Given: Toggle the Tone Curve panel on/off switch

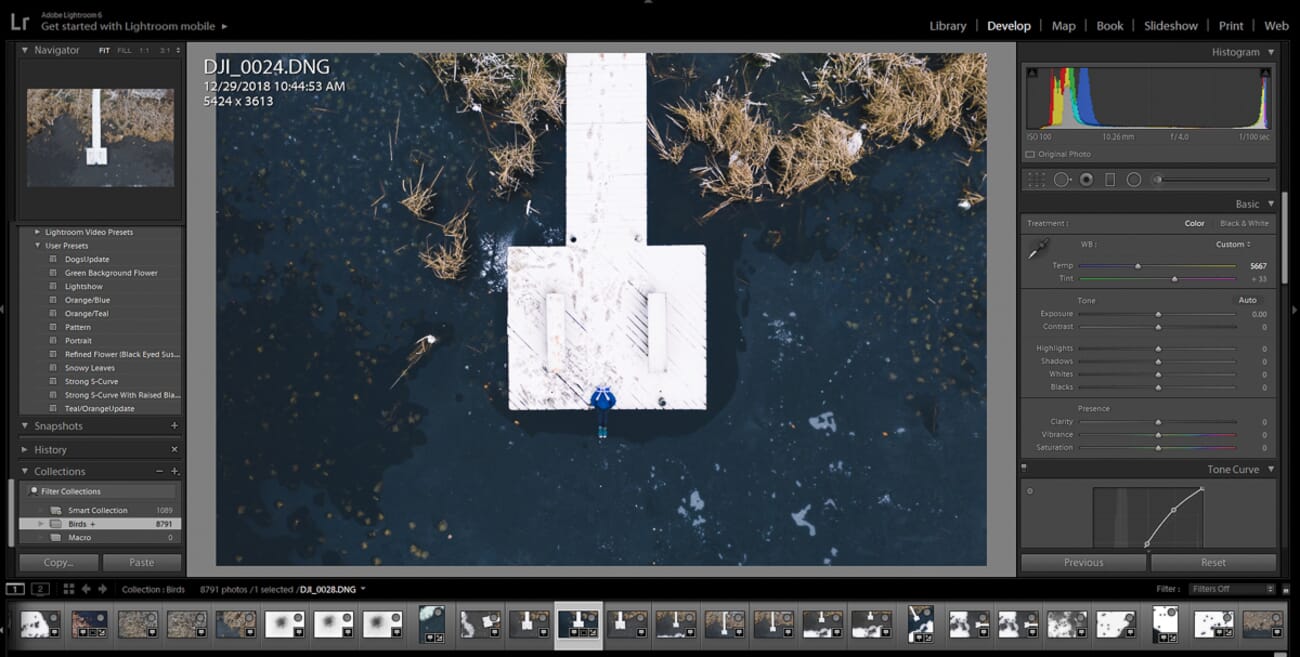Looking at the screenshot, I should 1024,468.
